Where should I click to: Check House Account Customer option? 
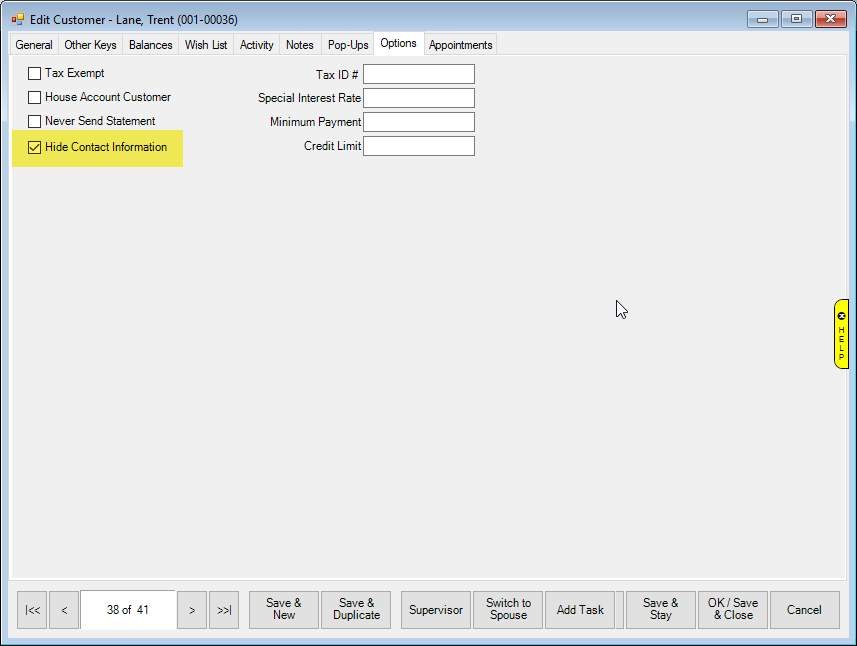[35, 97]
